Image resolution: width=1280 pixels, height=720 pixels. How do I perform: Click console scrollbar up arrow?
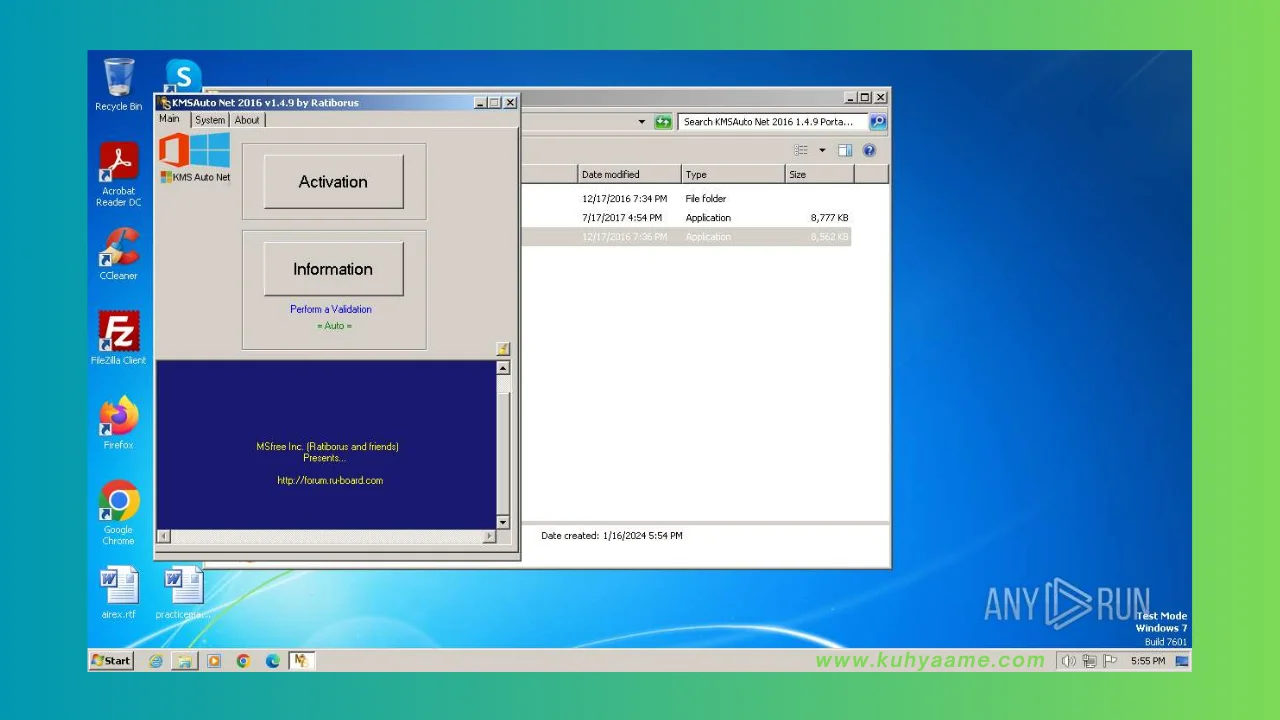click(x=503, y=368)
